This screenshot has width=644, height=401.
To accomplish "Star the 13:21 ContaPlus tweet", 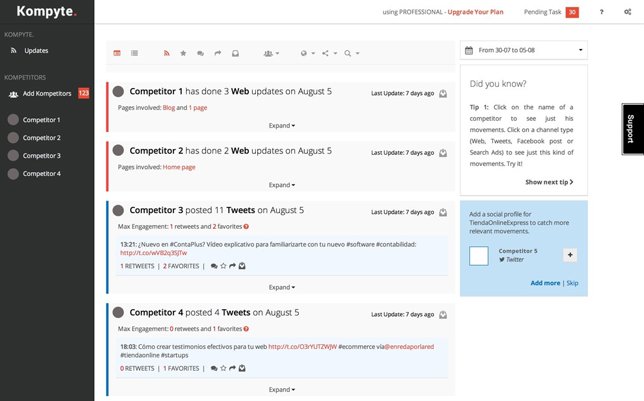I will point(223,266).
